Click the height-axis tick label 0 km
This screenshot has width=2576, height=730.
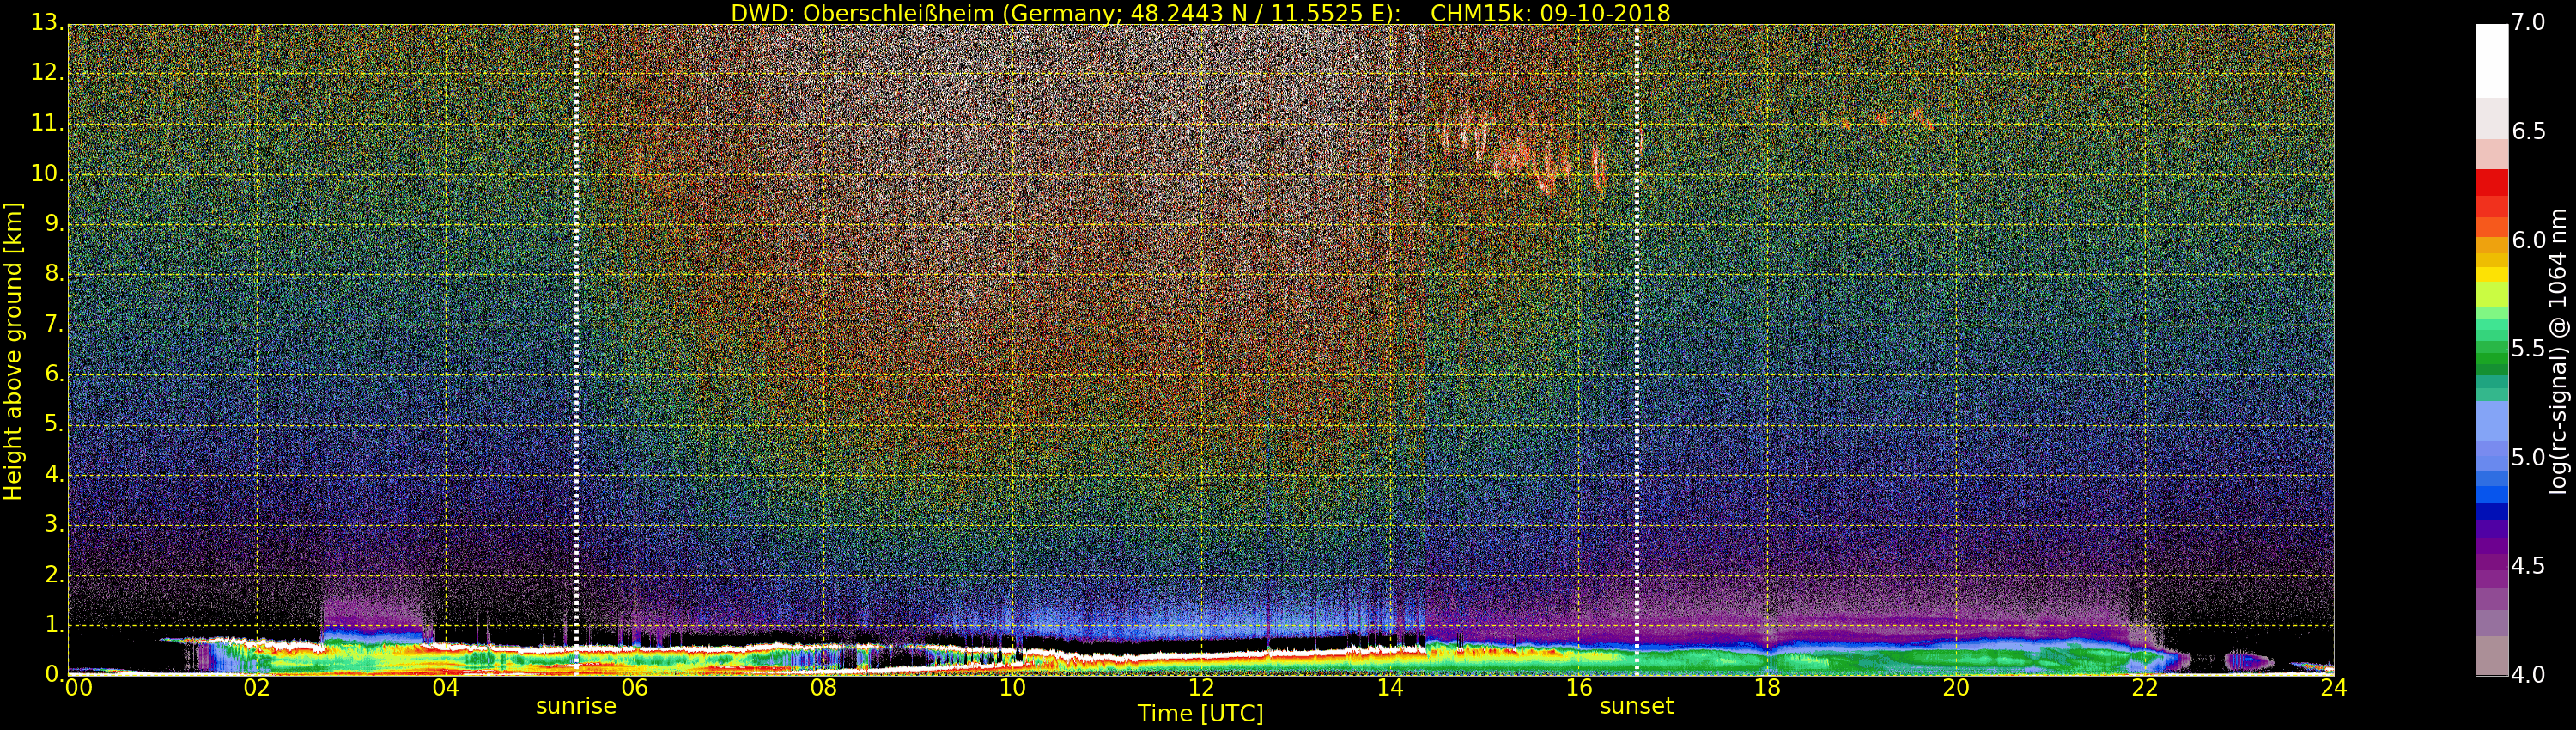point(55,674)
